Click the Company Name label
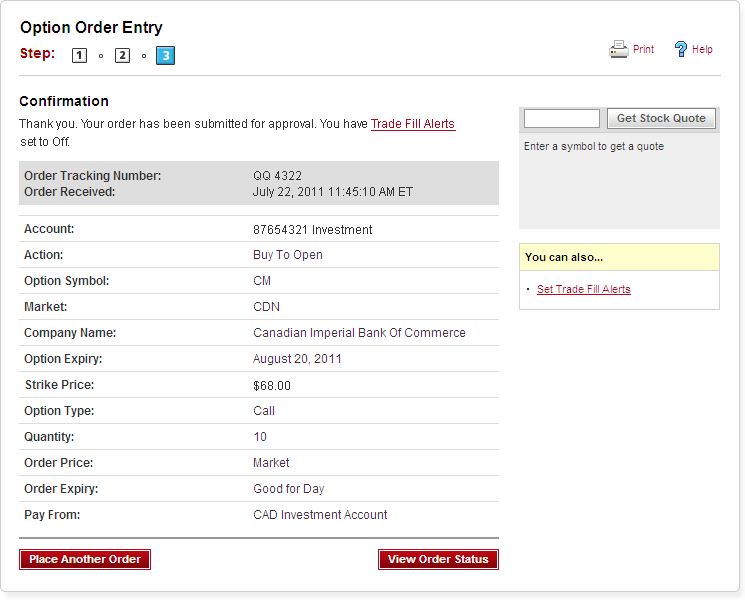Image resolution: width=745 pixels, height=600 pixels. click(70, 333)
